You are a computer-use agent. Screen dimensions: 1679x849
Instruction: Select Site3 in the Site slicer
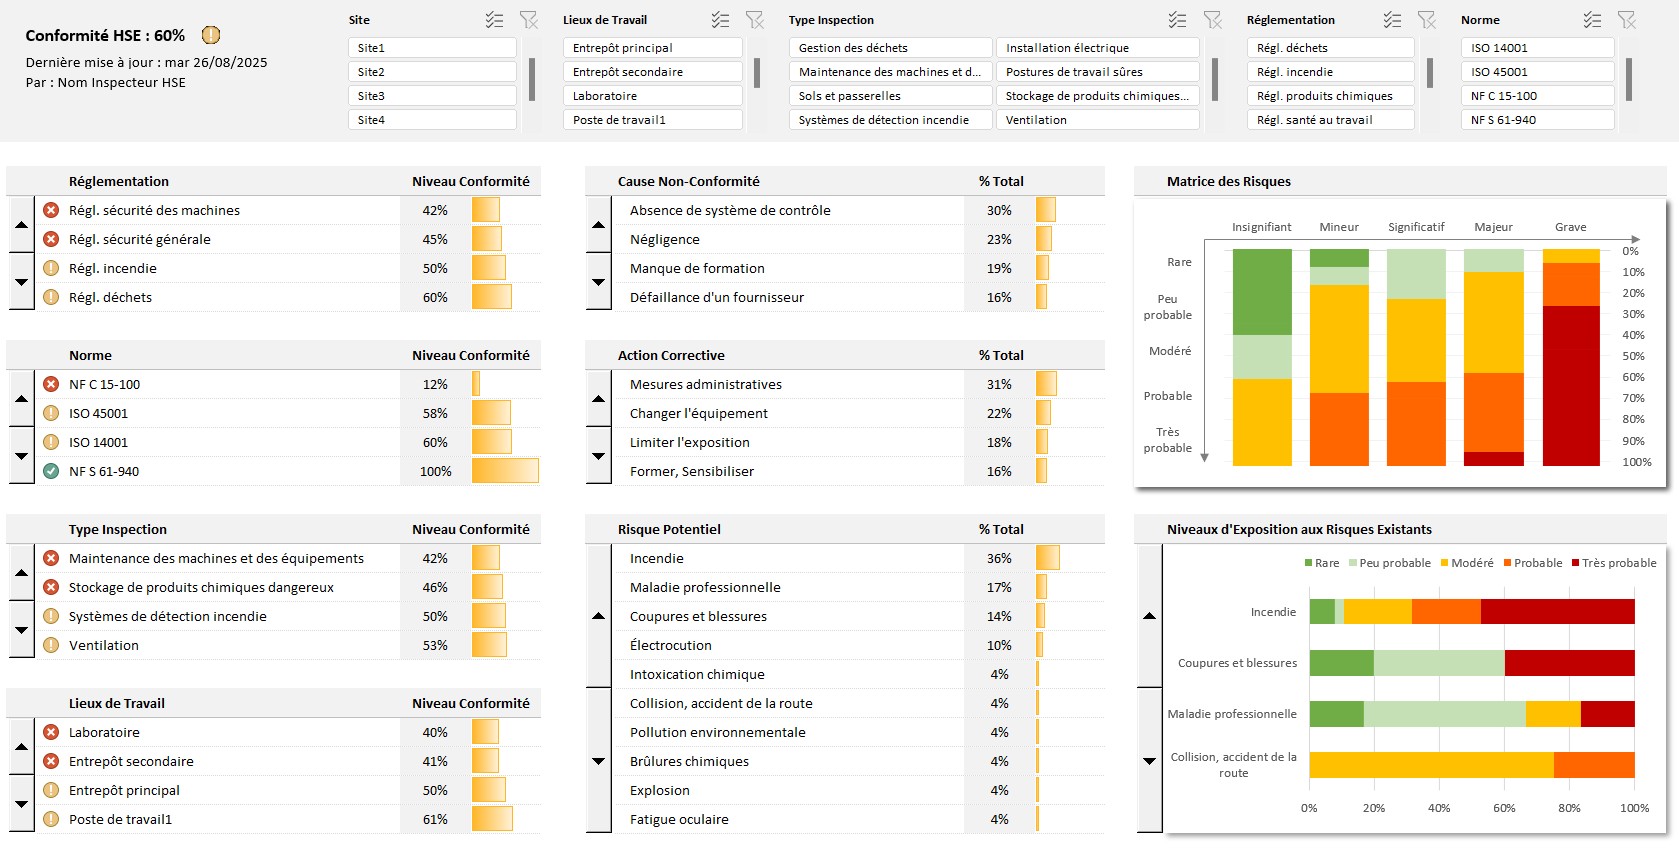432,96
